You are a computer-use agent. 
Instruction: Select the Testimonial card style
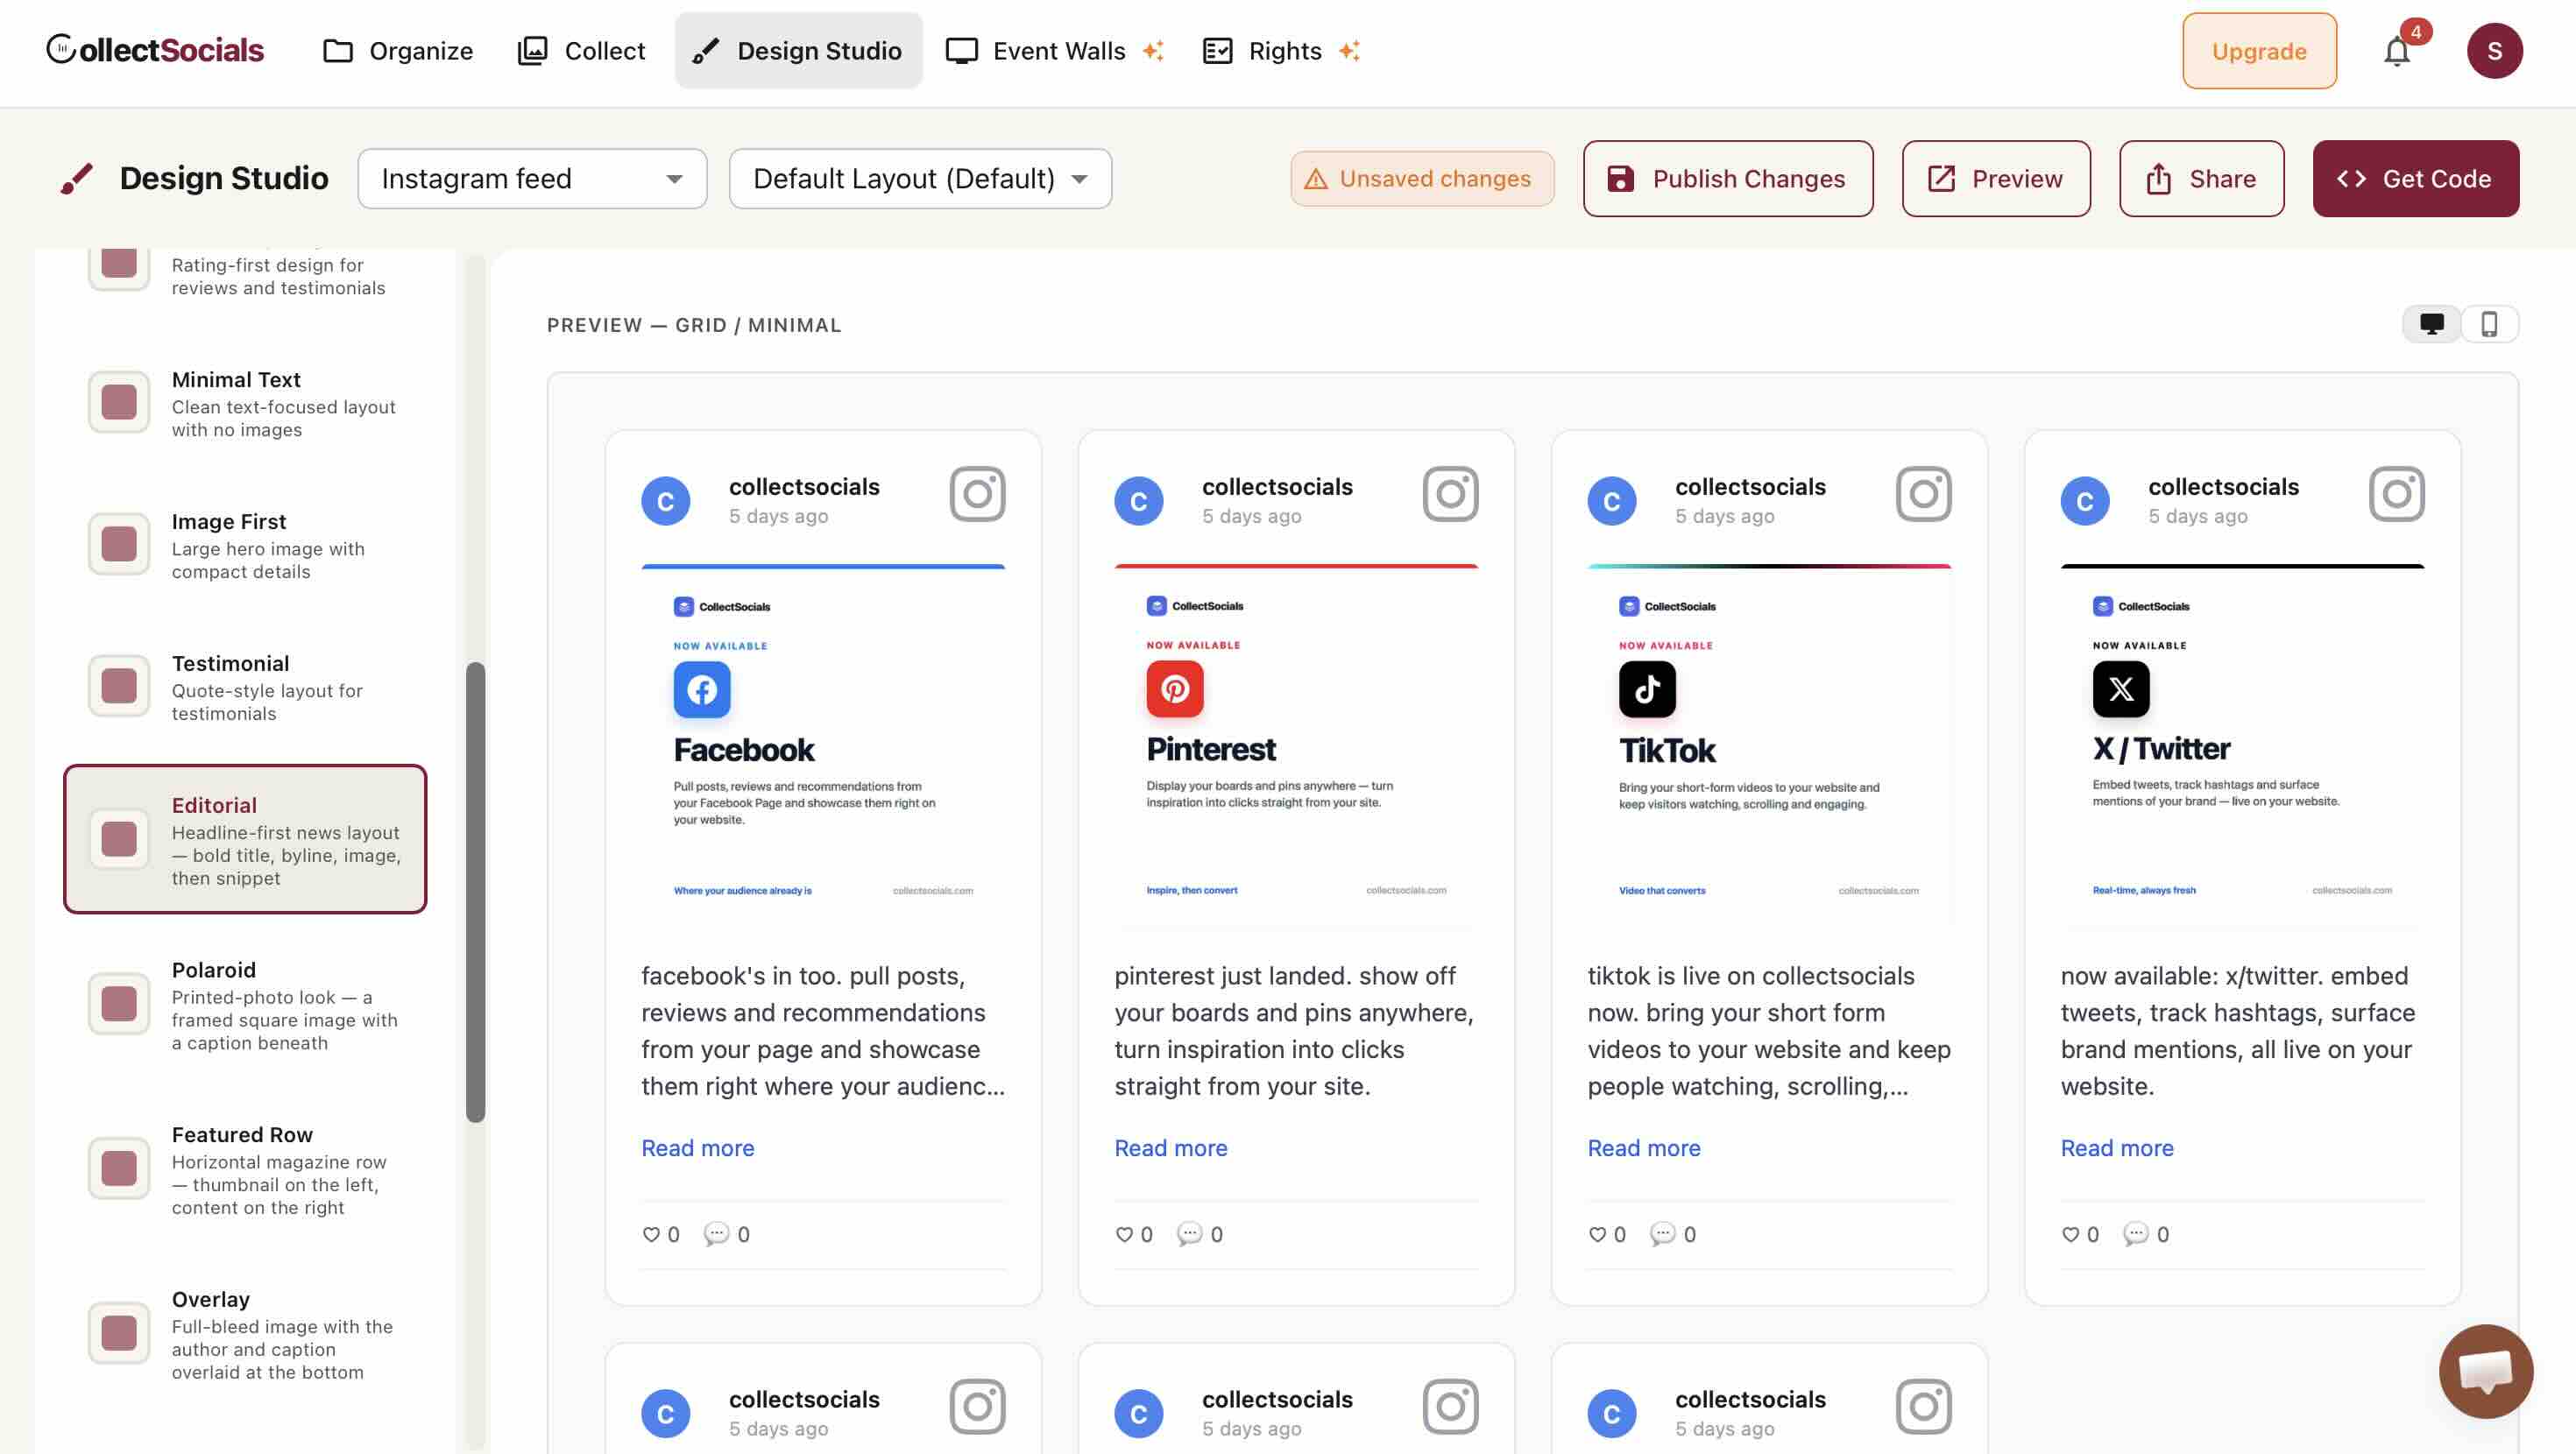tap(245, 687)
